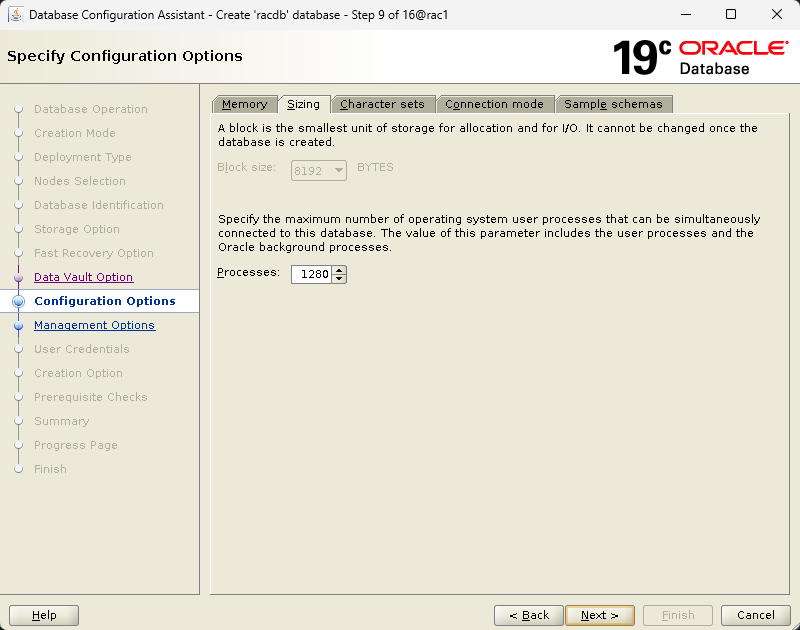The height and width of the screenshot is (630, 800).
Task: Select the Configuration Options step
Action: click(105, 301)
